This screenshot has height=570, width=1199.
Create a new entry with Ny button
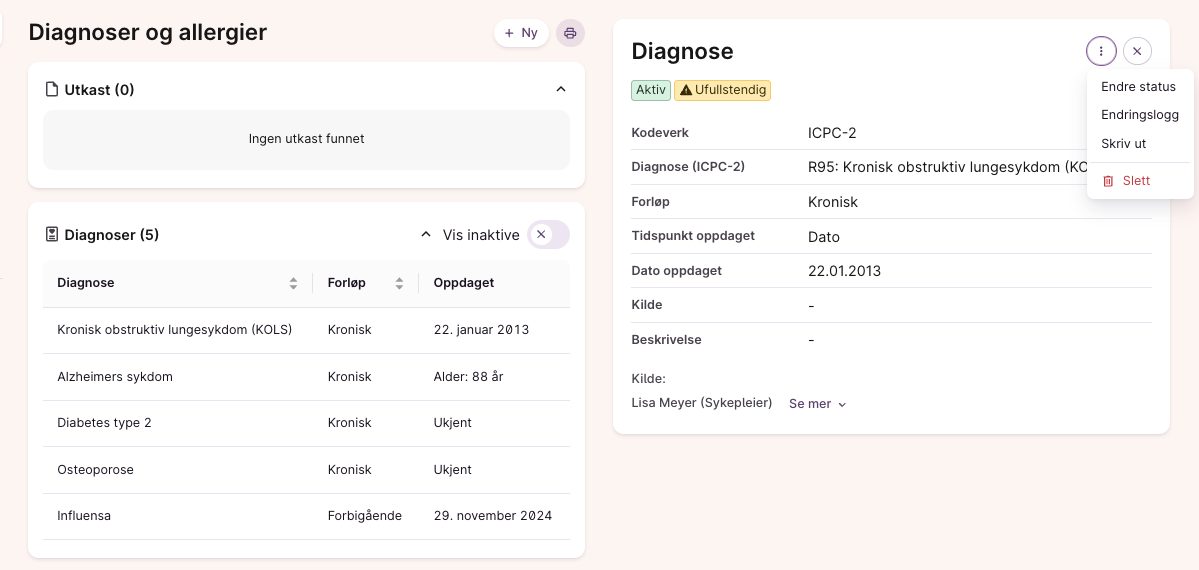(521, 33)
